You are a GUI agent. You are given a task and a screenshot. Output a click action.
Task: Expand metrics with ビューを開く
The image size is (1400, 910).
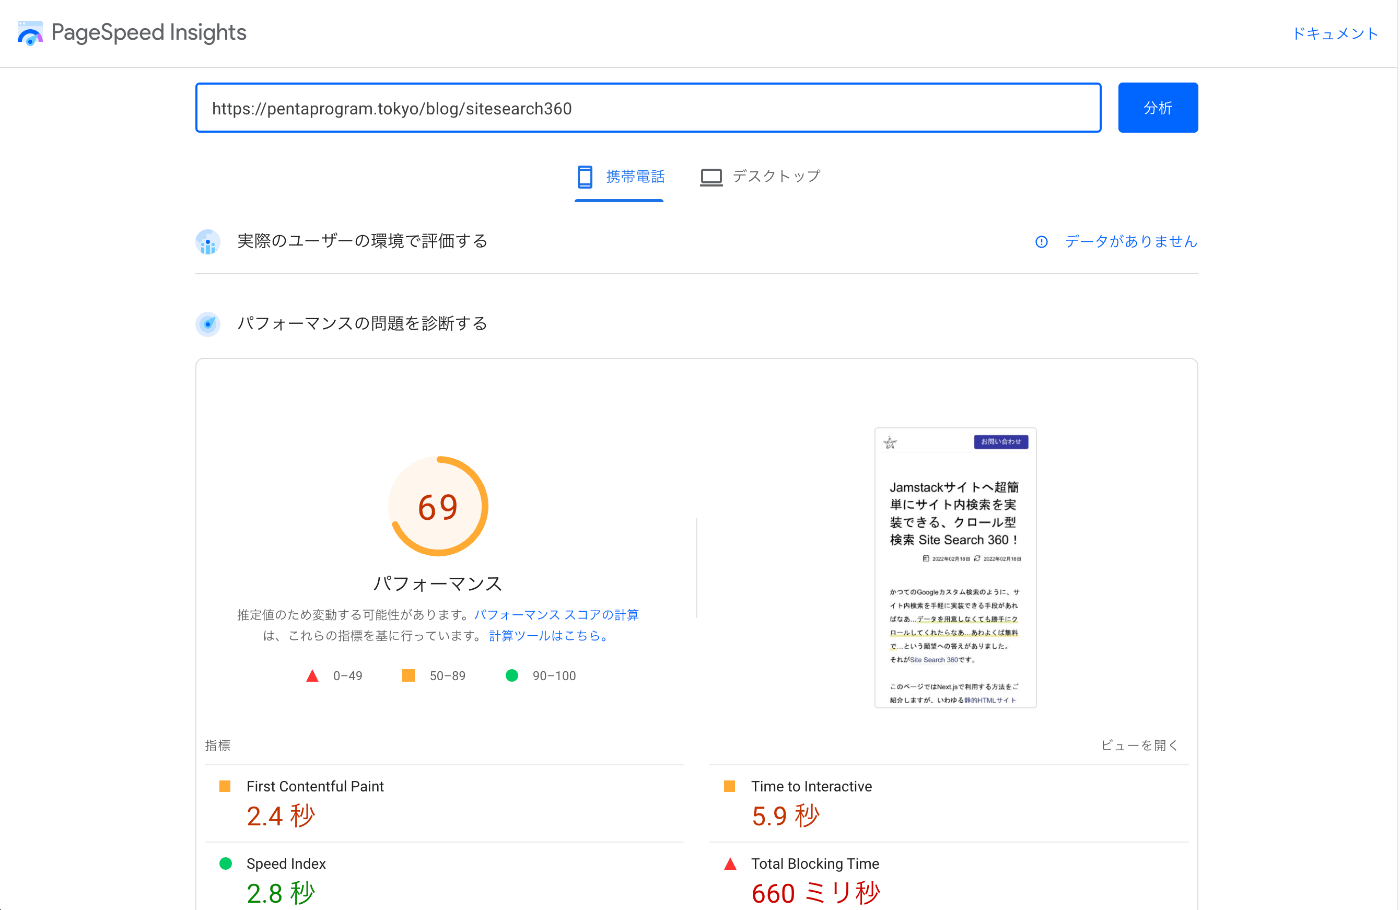pos(1140,746)
